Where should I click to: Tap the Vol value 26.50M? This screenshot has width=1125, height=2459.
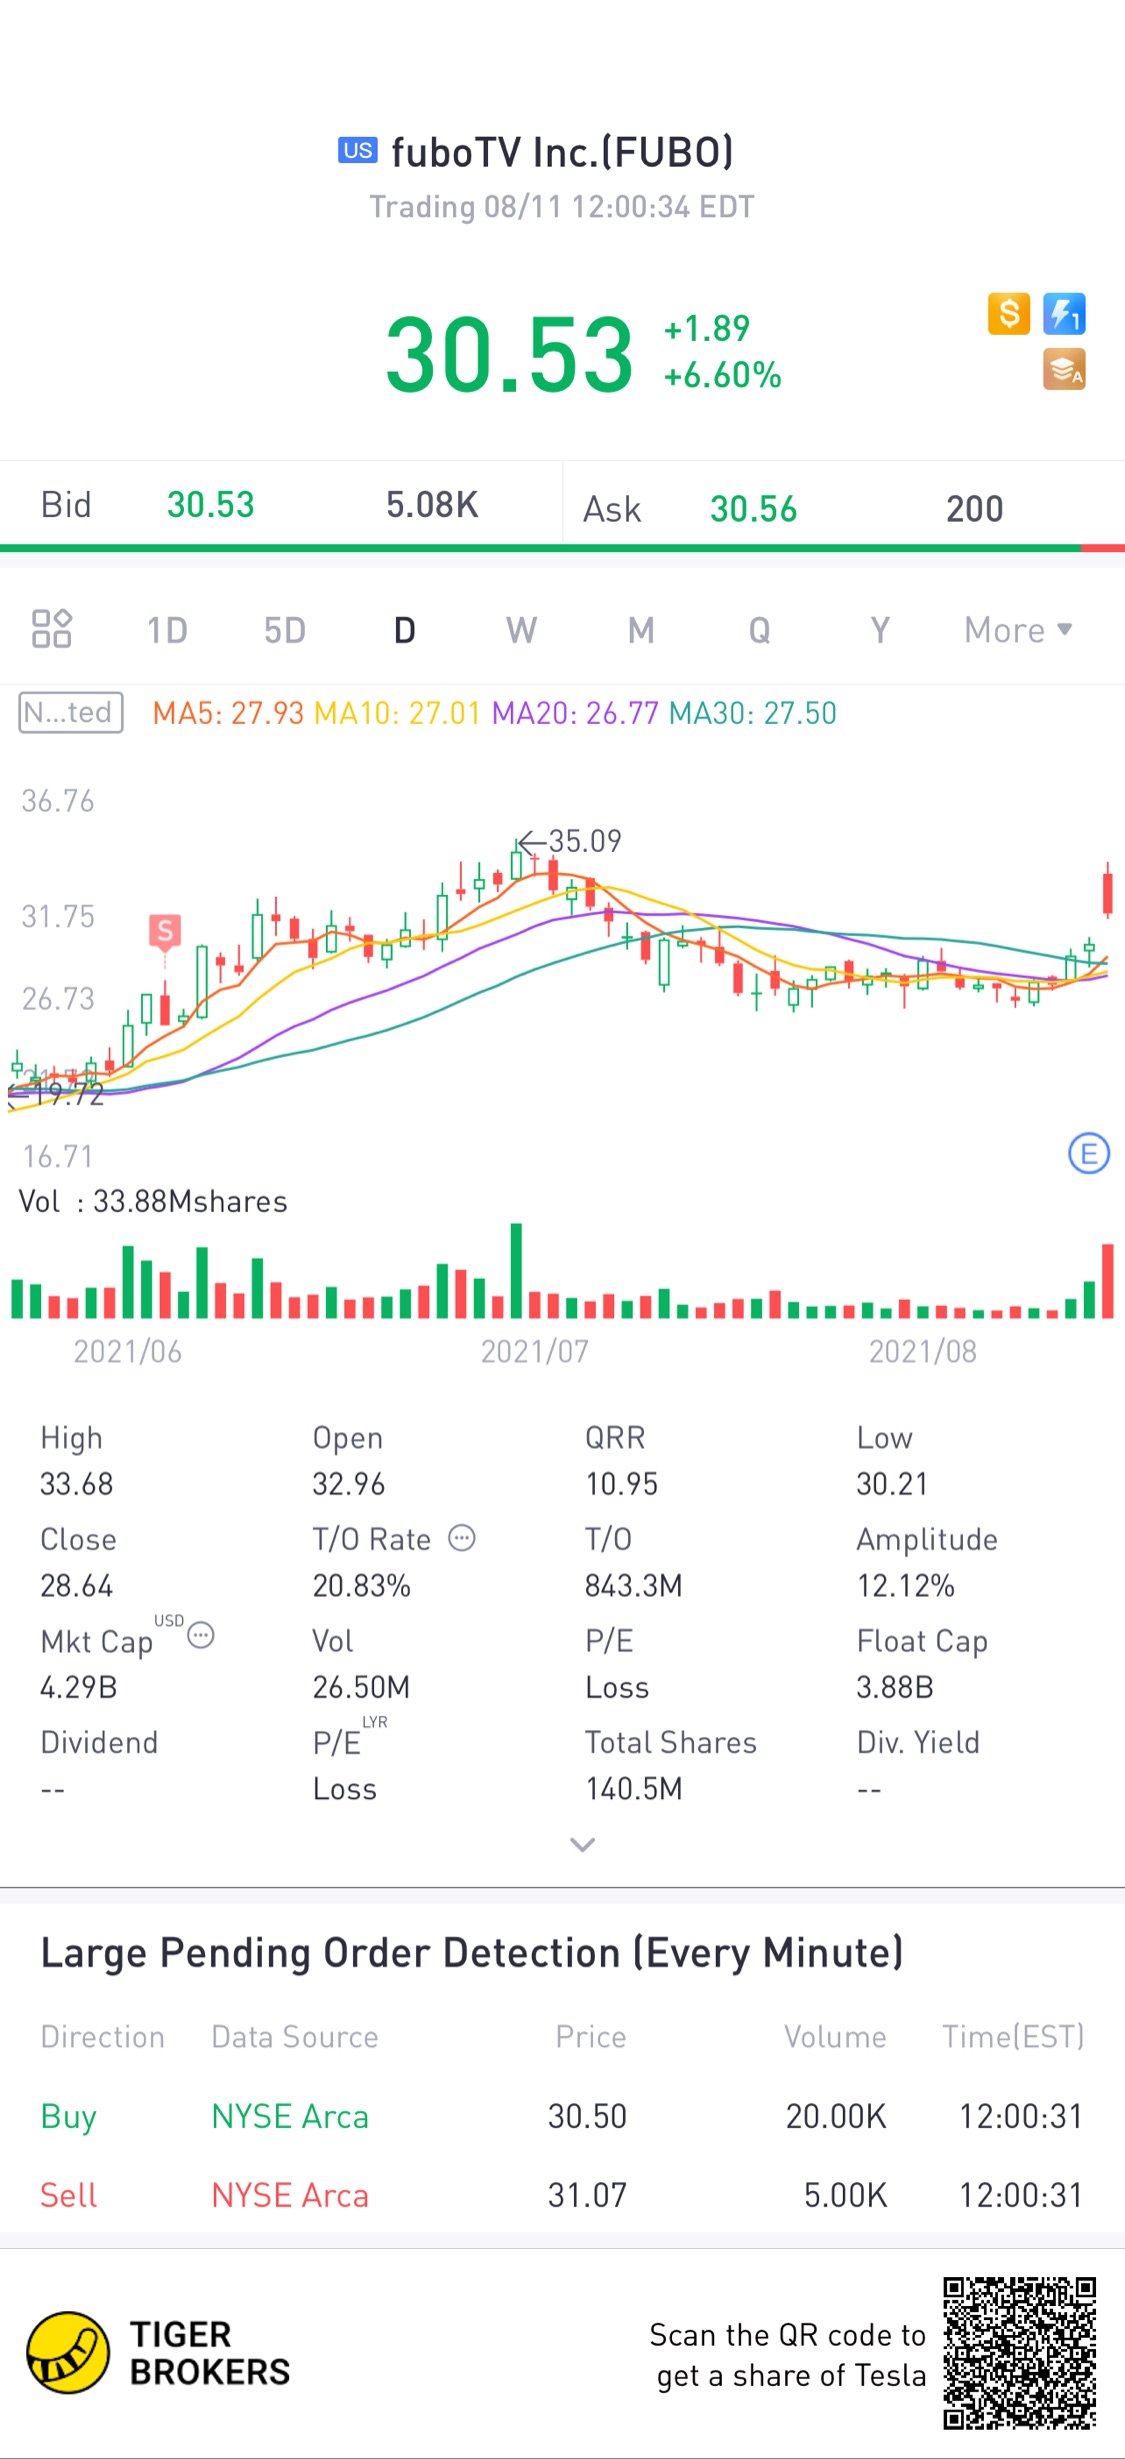(362, 1688)
